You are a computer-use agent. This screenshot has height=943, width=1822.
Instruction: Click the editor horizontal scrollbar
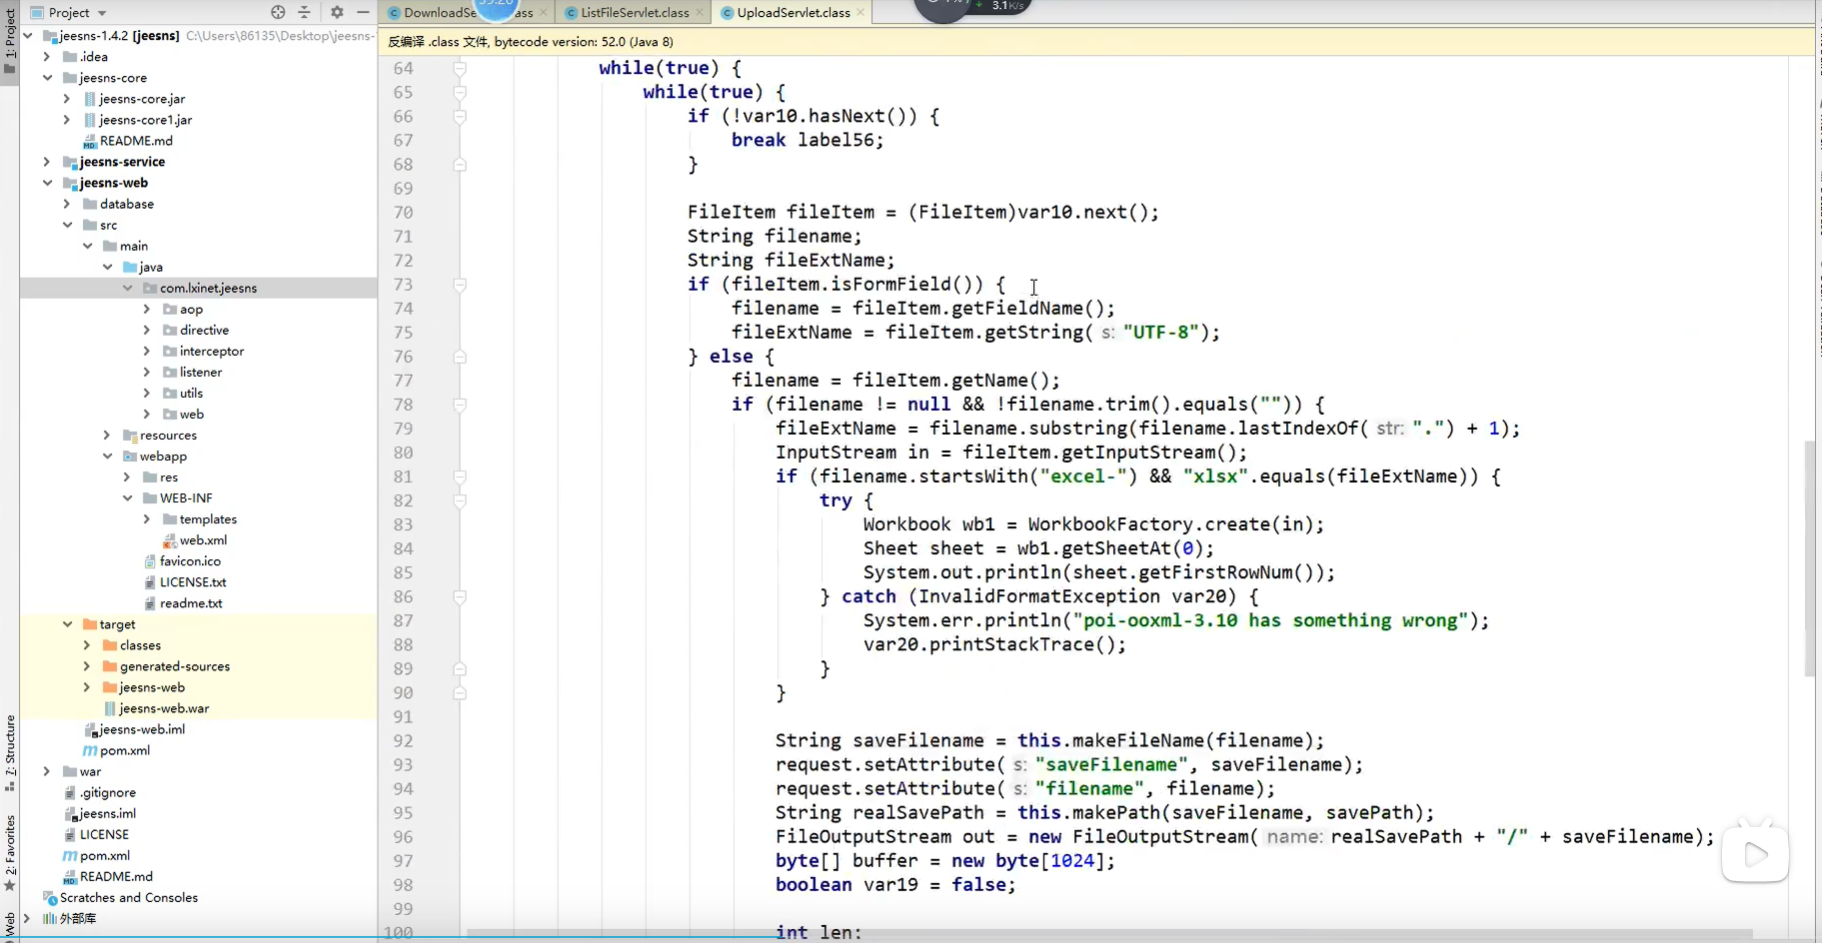[1110, 934]
